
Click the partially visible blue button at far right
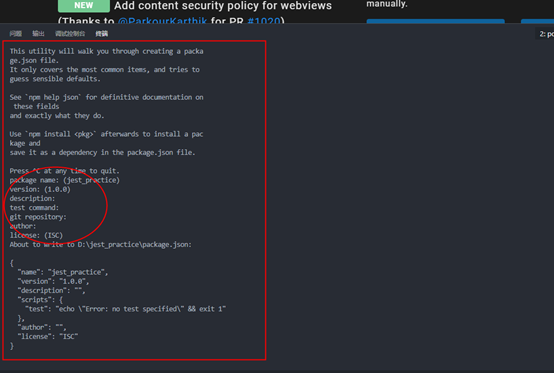pyautogui.click(x=537, y=21)
